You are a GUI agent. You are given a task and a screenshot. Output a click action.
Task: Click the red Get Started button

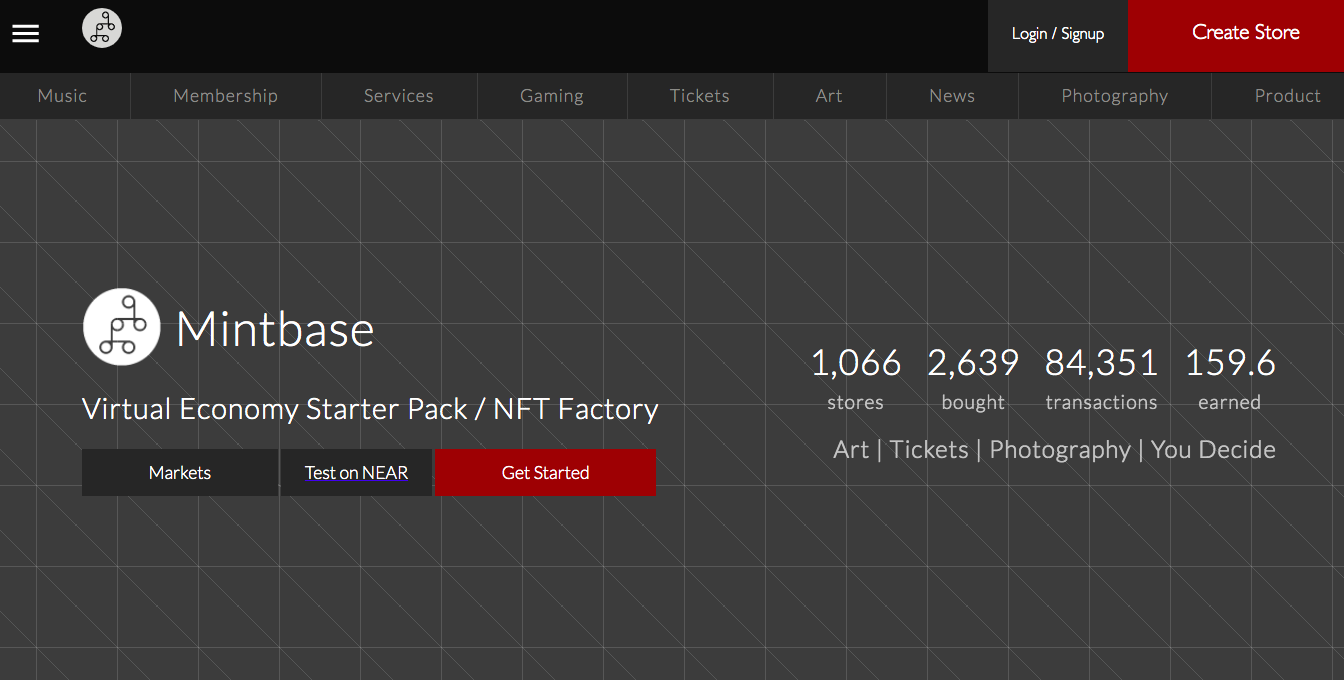[545, 473]
